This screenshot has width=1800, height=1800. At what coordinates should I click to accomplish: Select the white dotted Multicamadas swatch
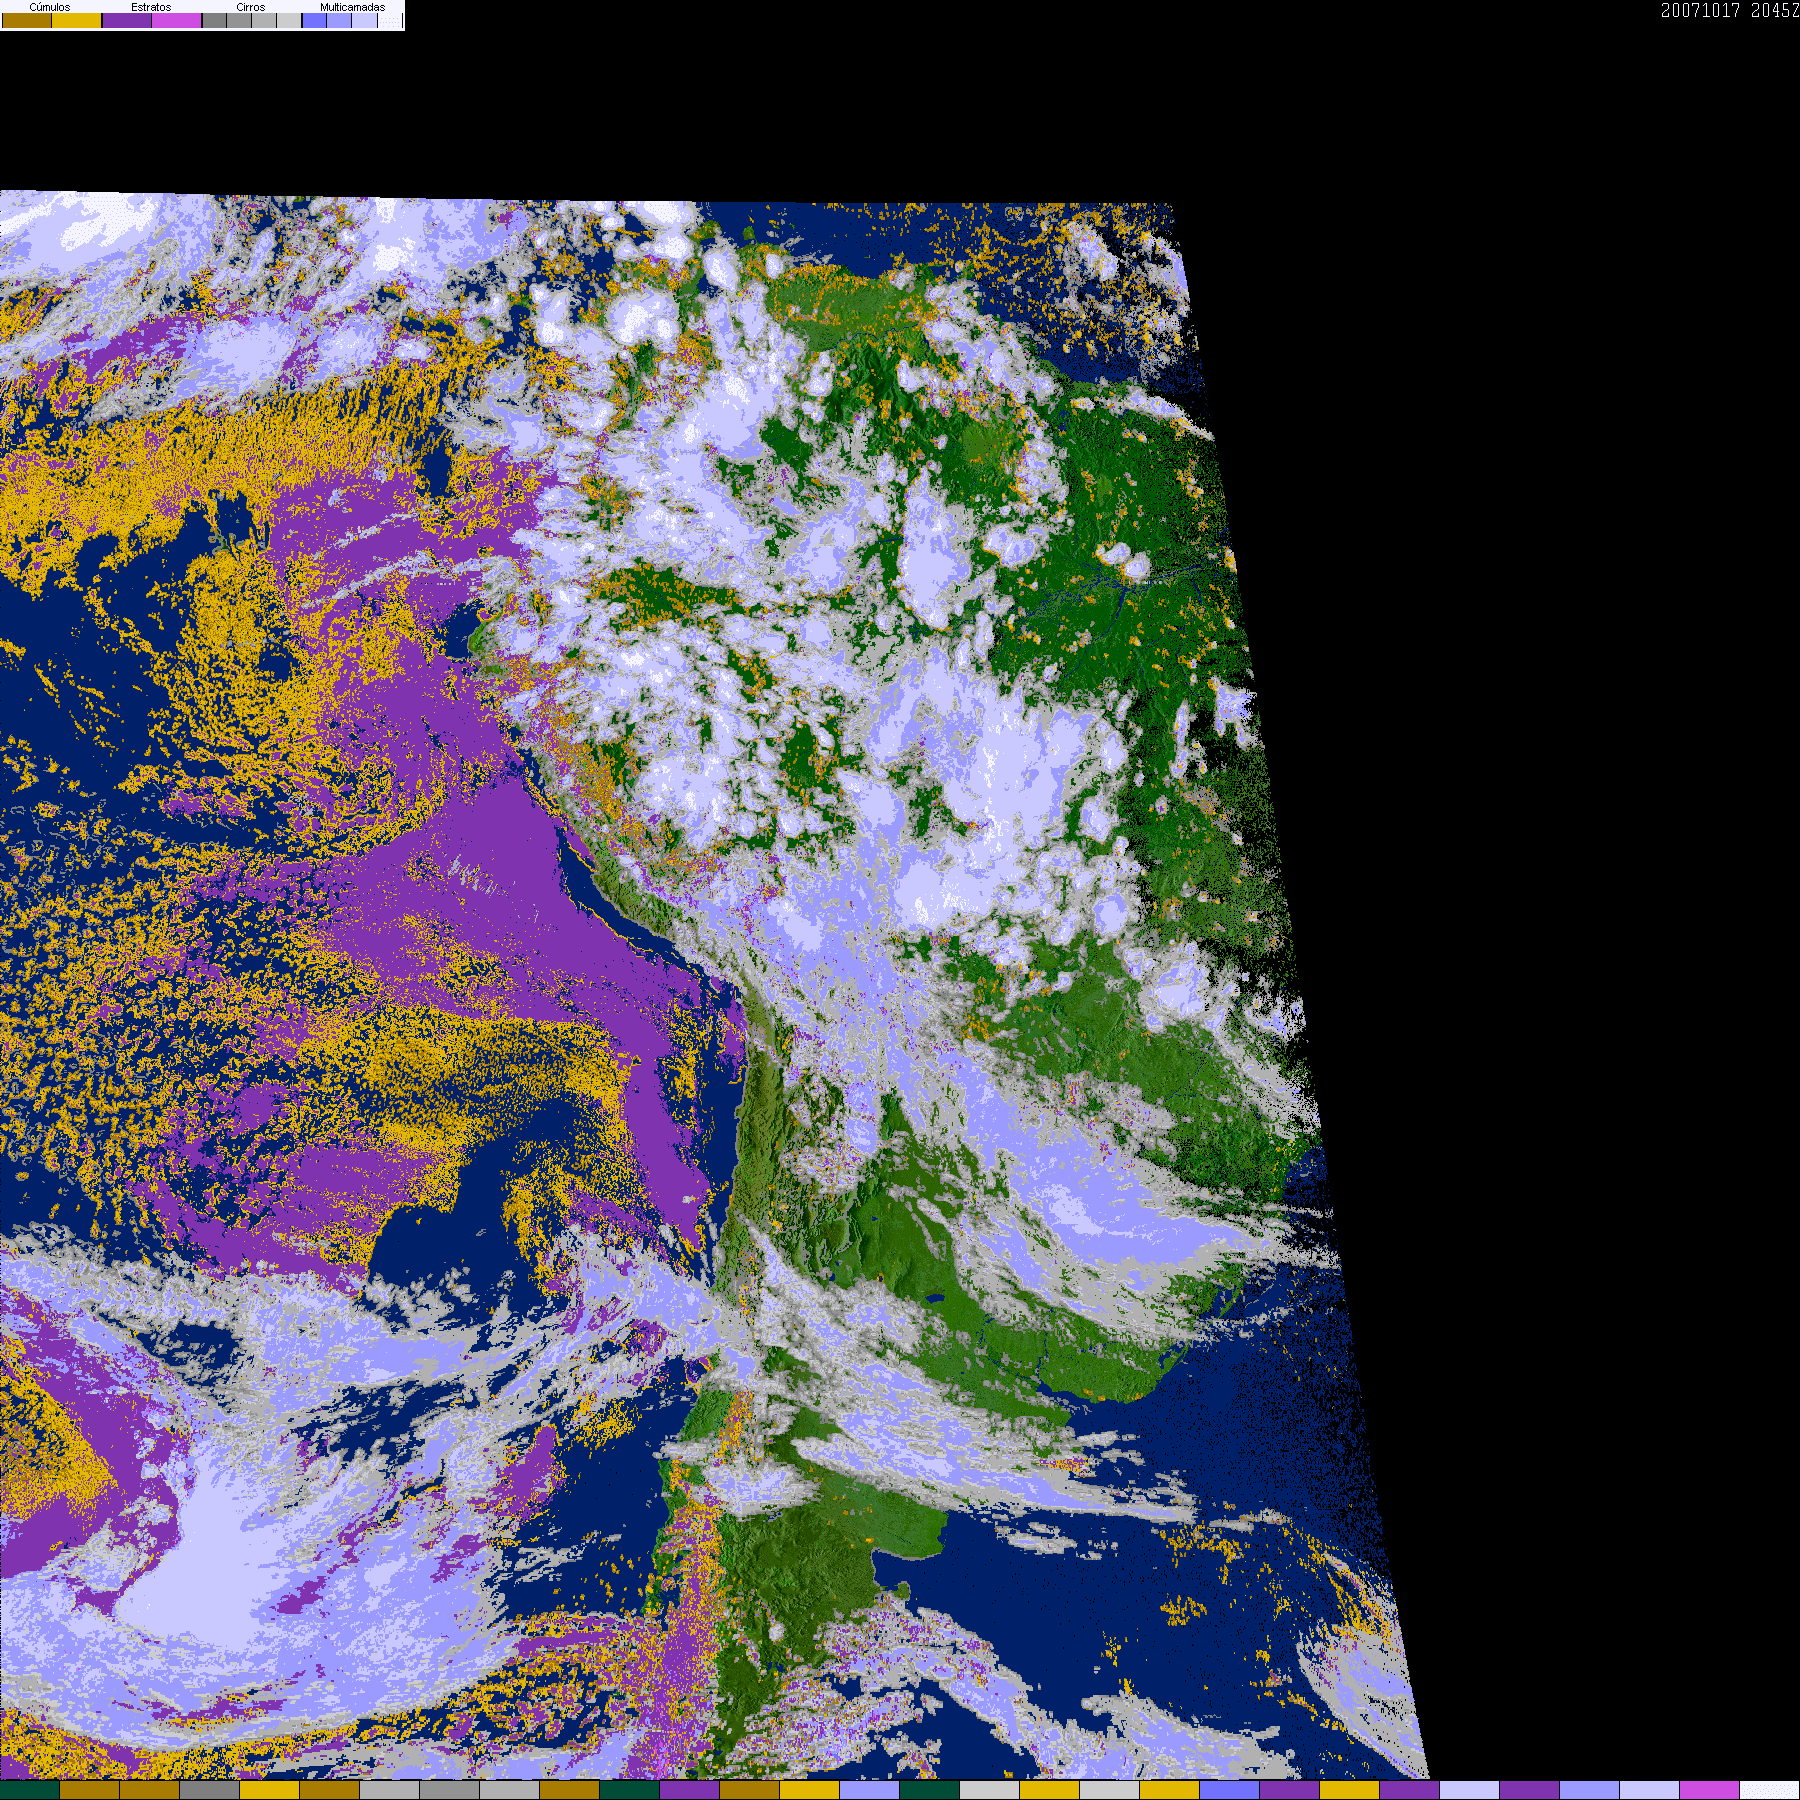tap(390, 20)
